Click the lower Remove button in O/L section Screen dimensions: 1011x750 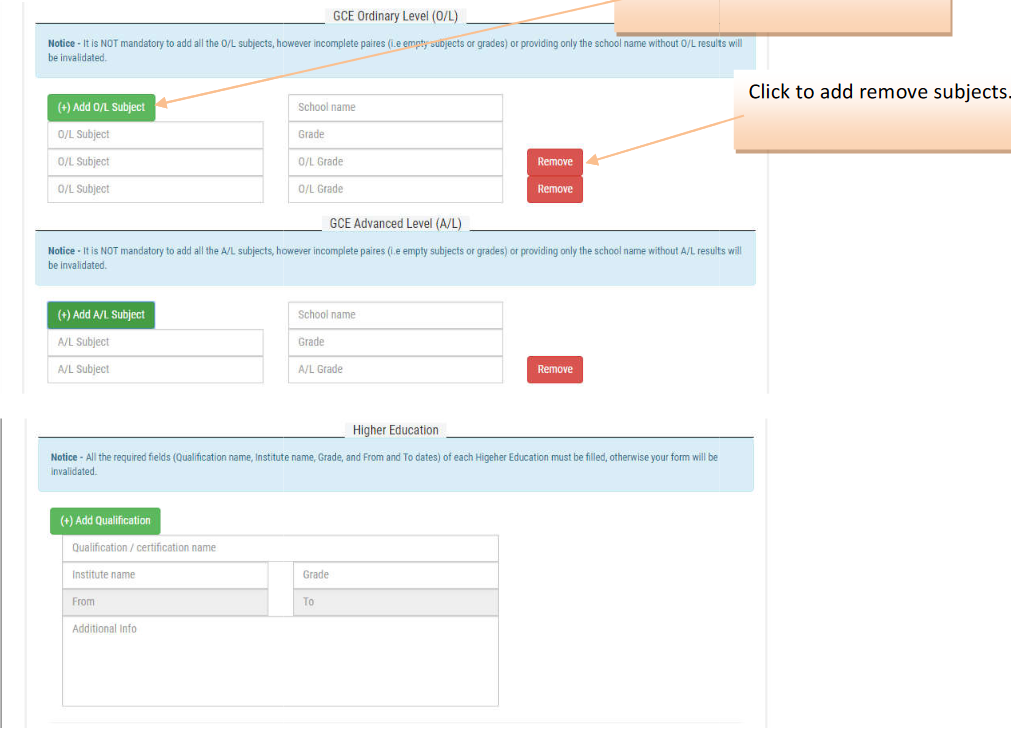click(555, 189)
